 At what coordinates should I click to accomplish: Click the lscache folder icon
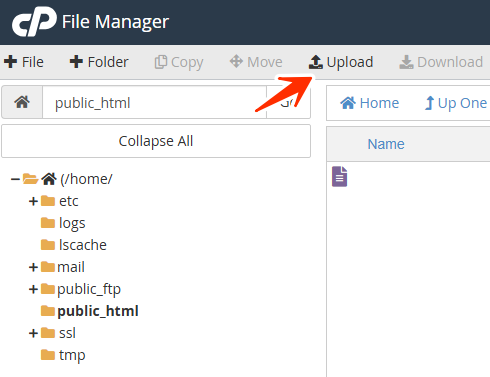[48, 245]
